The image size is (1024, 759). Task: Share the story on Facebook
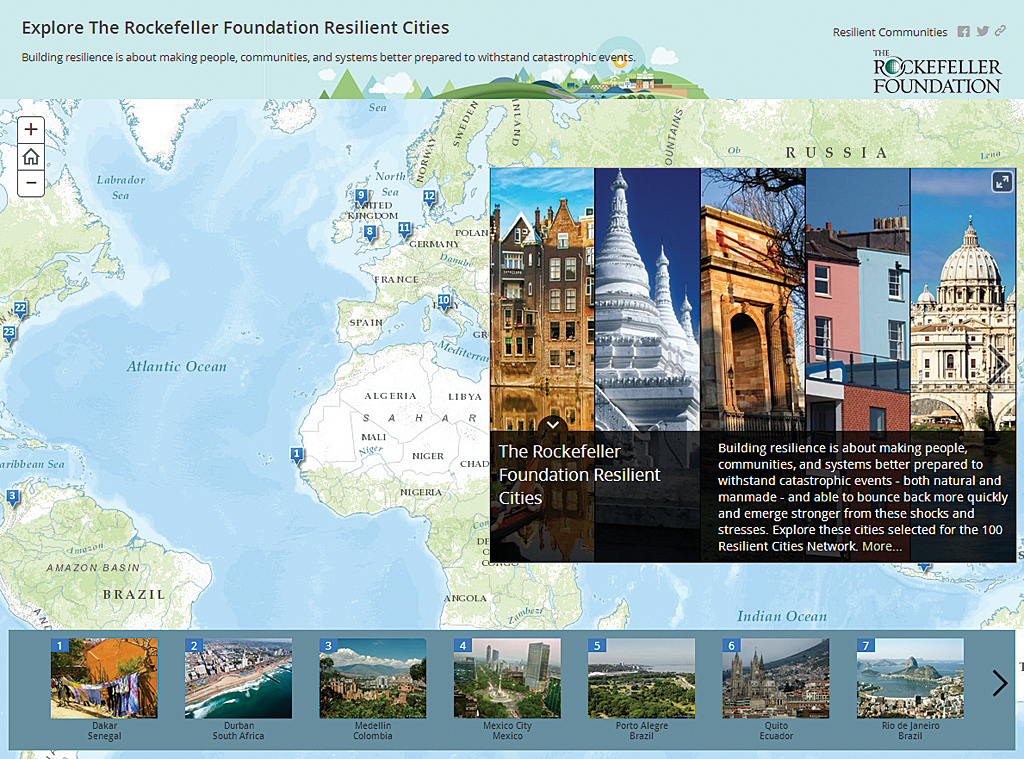963,31
